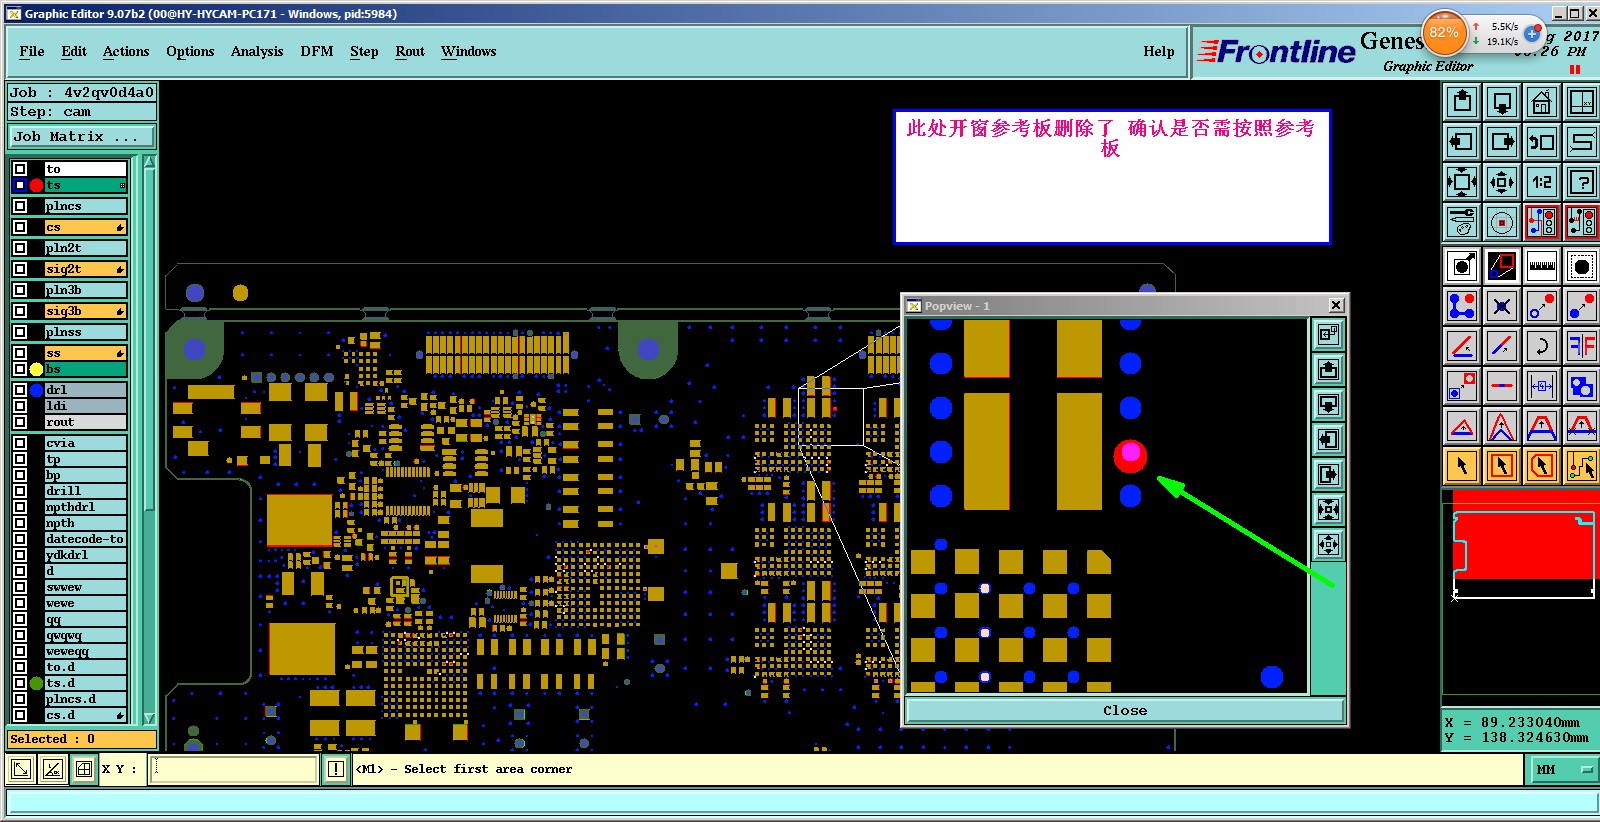Select the 'ss' layer name
Screen dimensions: 1600x822
point(85,353)
